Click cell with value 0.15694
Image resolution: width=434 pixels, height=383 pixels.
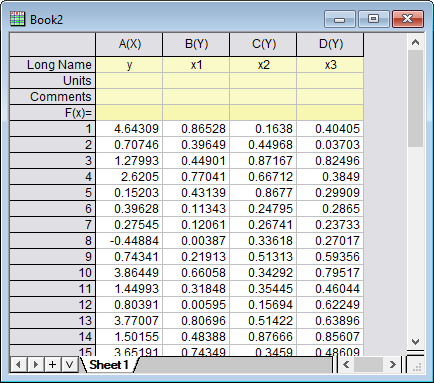tap(263, 305)
